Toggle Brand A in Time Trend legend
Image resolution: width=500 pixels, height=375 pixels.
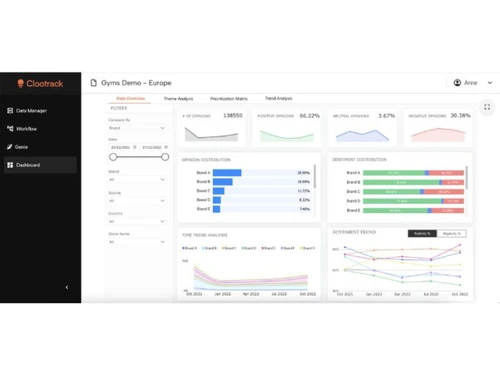(x=189, y=248)
